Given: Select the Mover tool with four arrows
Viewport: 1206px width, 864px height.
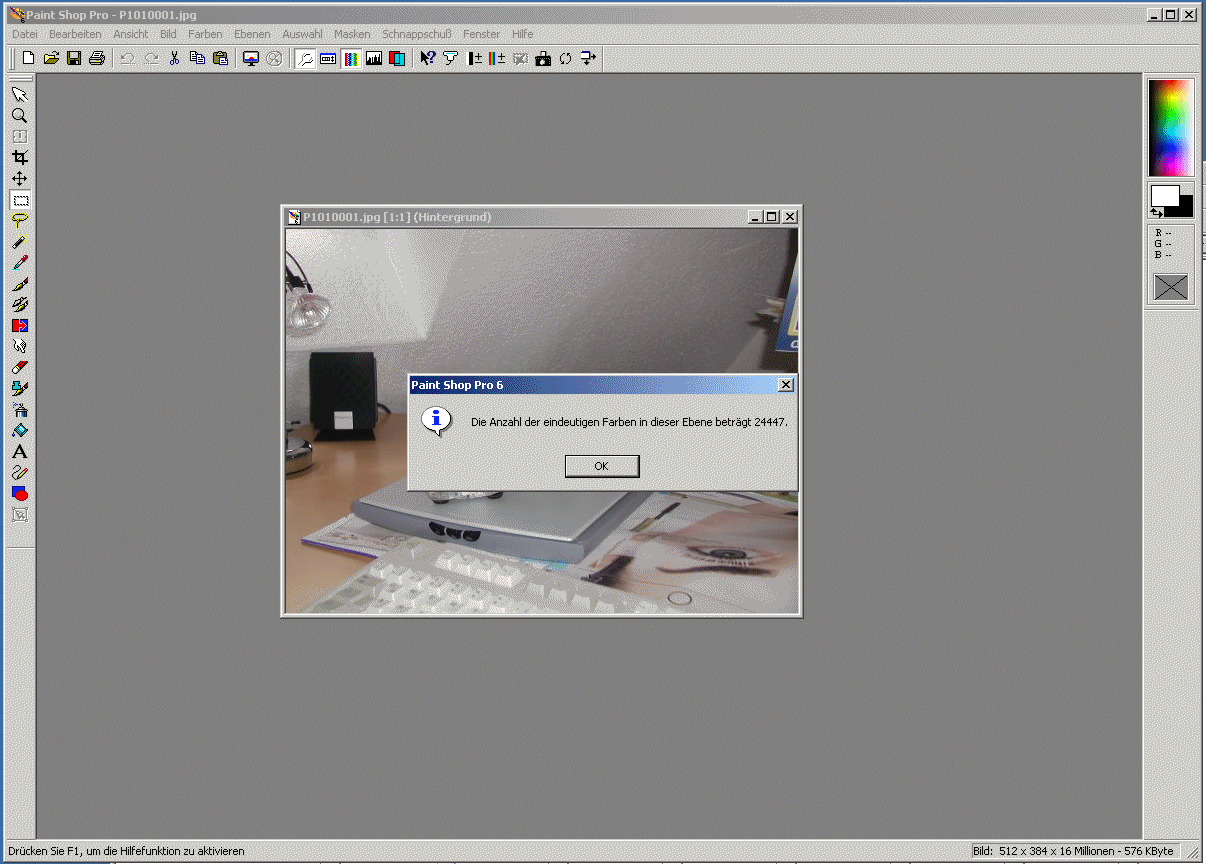Looking at the screenshot, I should (19, 179).
